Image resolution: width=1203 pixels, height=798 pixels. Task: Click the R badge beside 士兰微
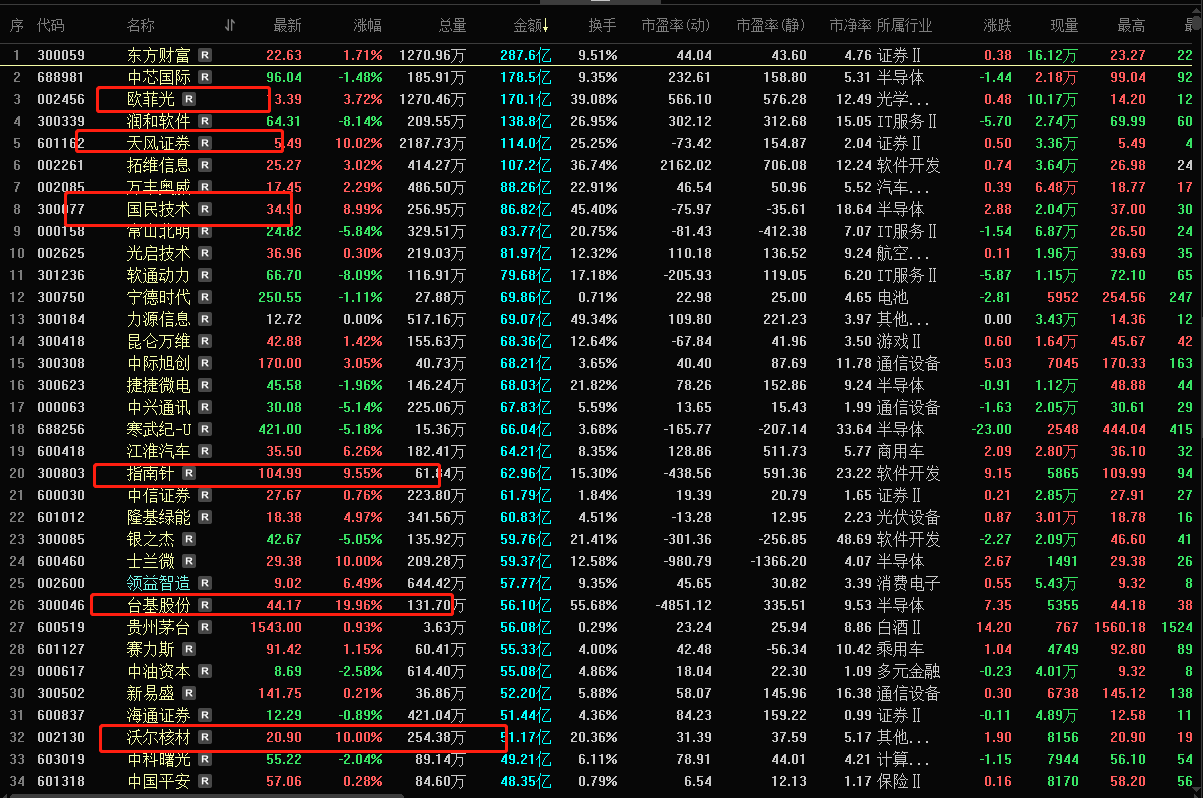pos(189,561)
